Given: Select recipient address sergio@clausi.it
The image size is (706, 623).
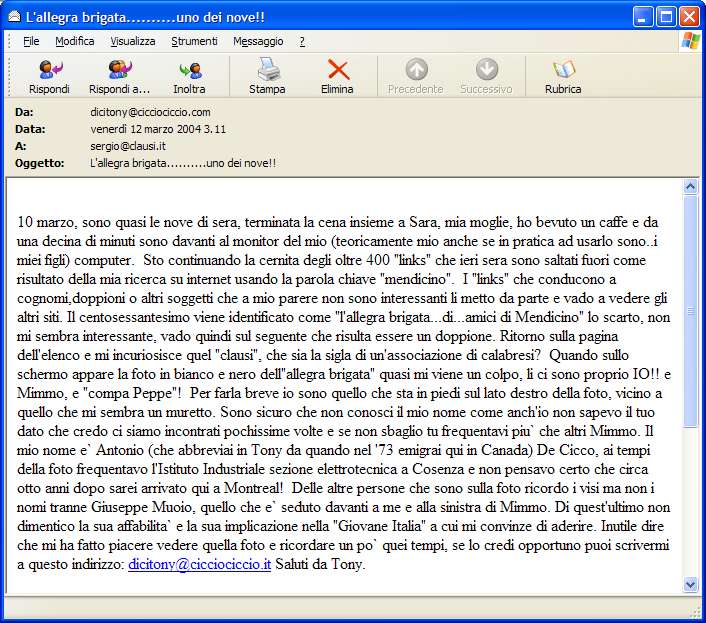Looking at the screenshot, I should point(128,146).
